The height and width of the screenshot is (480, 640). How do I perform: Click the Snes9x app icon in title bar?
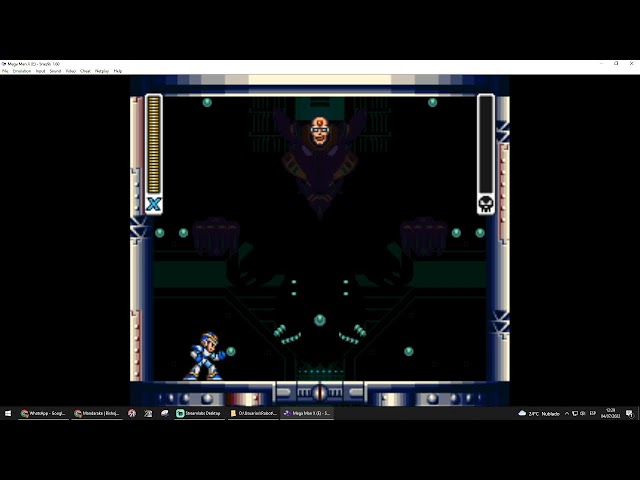coord(4,64)
